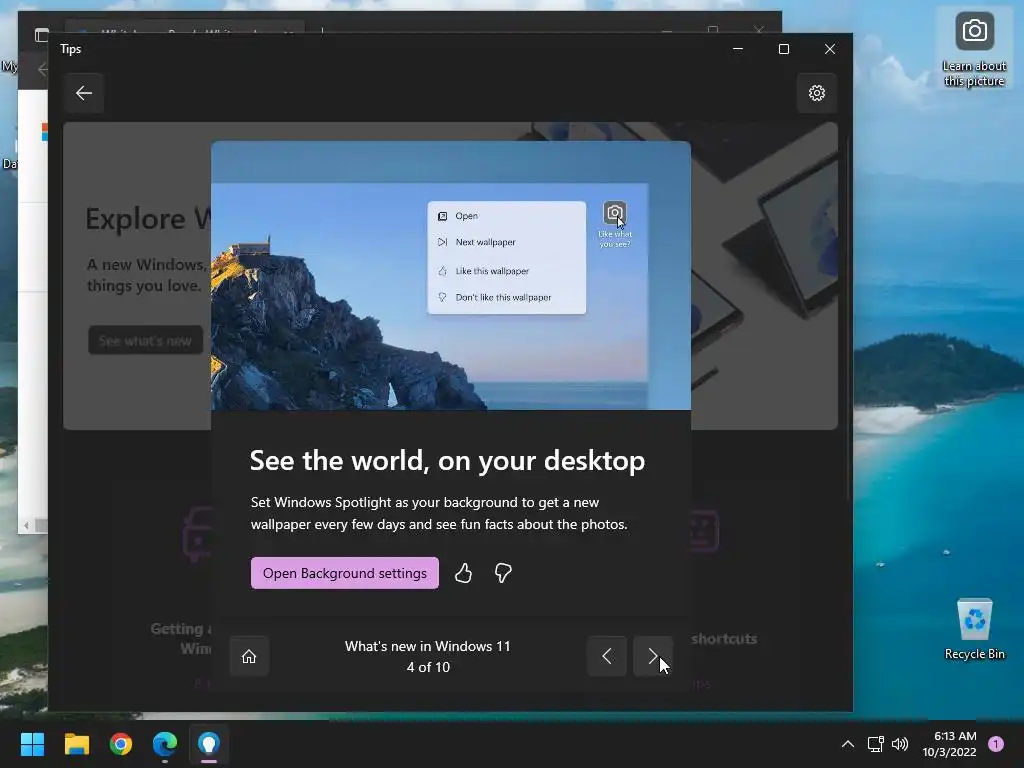Open the Windows Start menu
Screen dimensions: 1024x768
coord(32,744)
